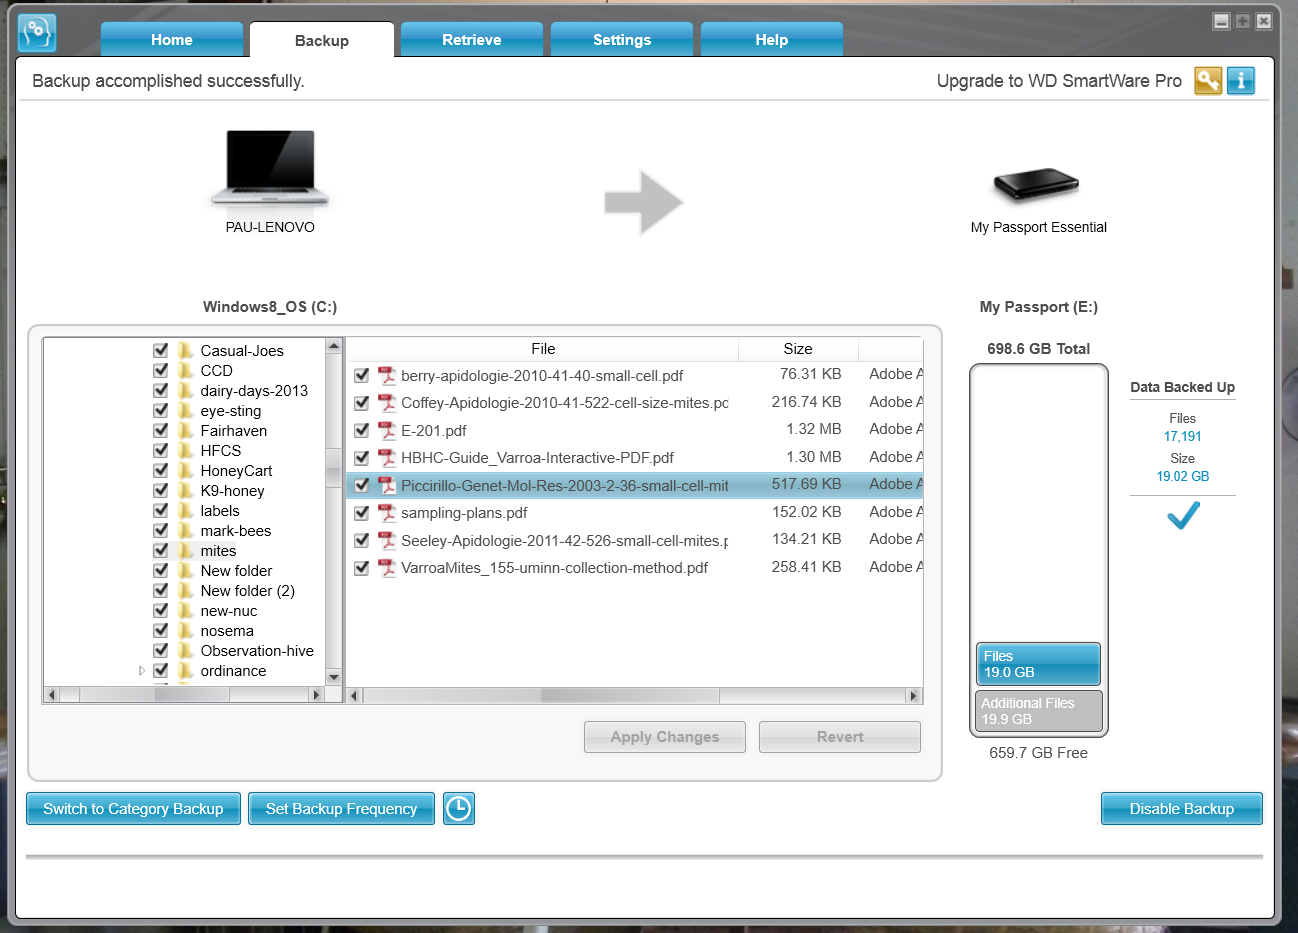Click folder tree horizontal scrollbar left arrow
This screenshot has width=1298, height=933.
click(51, 694)
